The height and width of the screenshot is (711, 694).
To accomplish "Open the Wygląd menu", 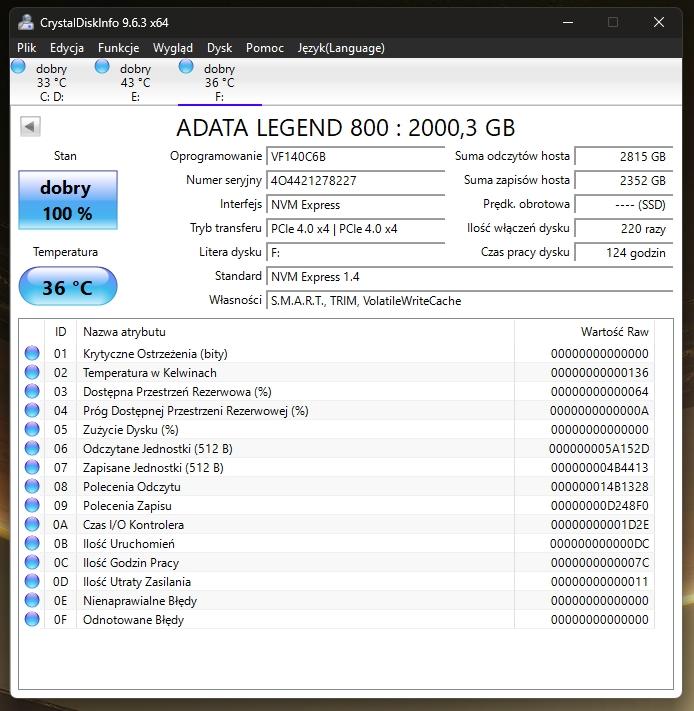I will tap(173, 47).
